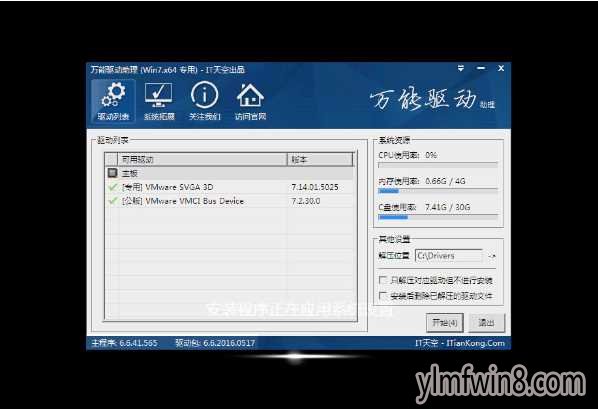Click the 0.66G / 4G memory value
Viewport: 598px width, 410px height.
tap(445, 181)
